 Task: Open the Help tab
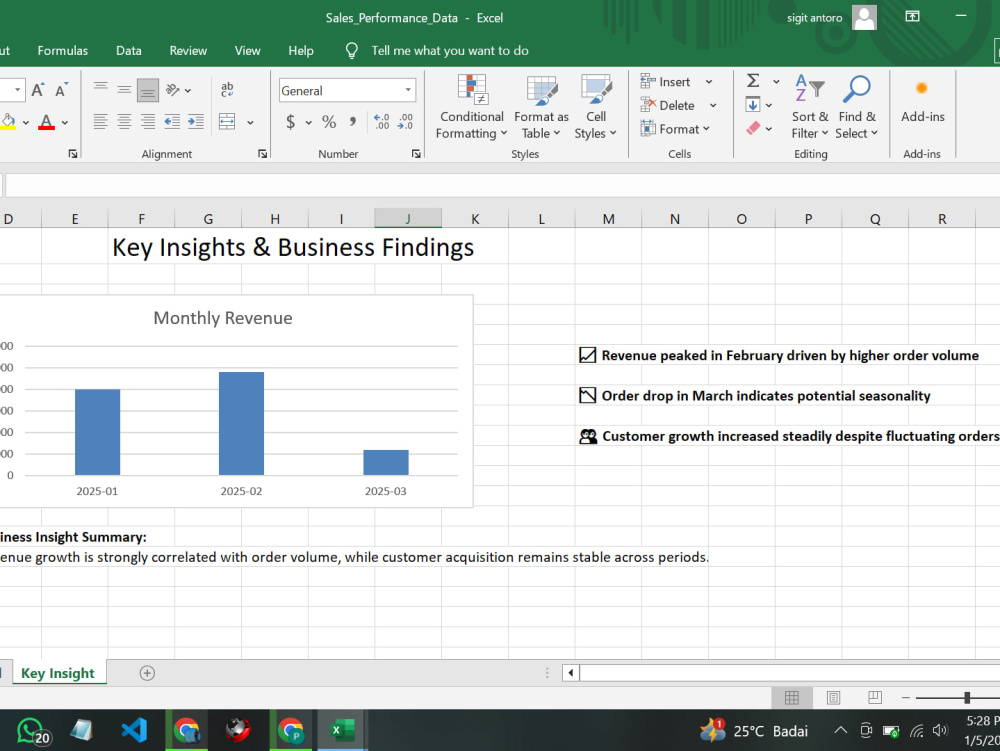click(x=300, y=50)
